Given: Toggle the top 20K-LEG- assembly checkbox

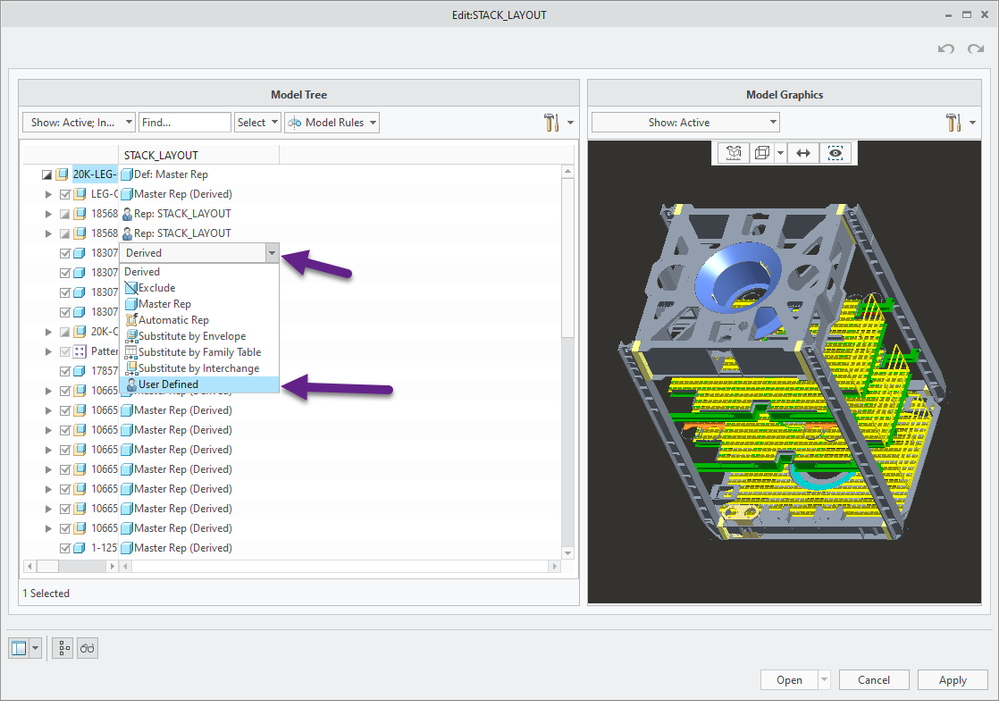Looking at the screenshot, I should pyautogui.click(x=47, y=175).
